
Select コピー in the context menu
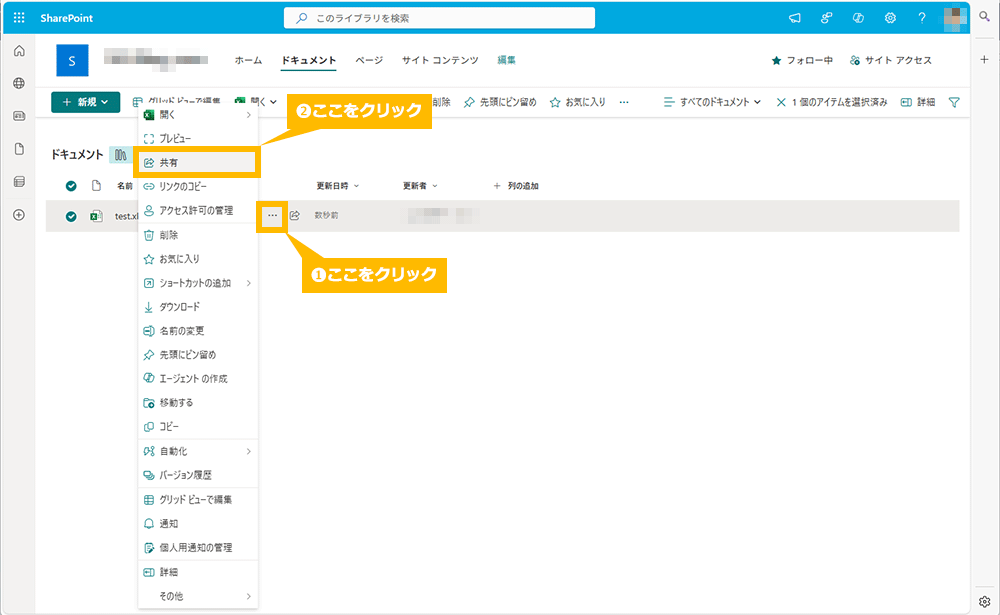198,427
